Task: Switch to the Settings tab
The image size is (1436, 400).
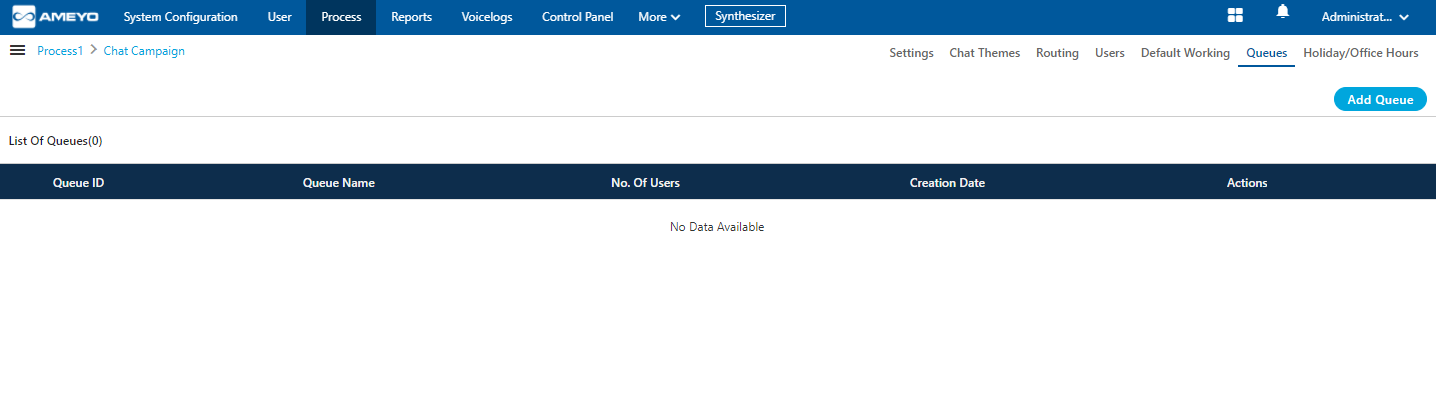Action: point(911,53)
